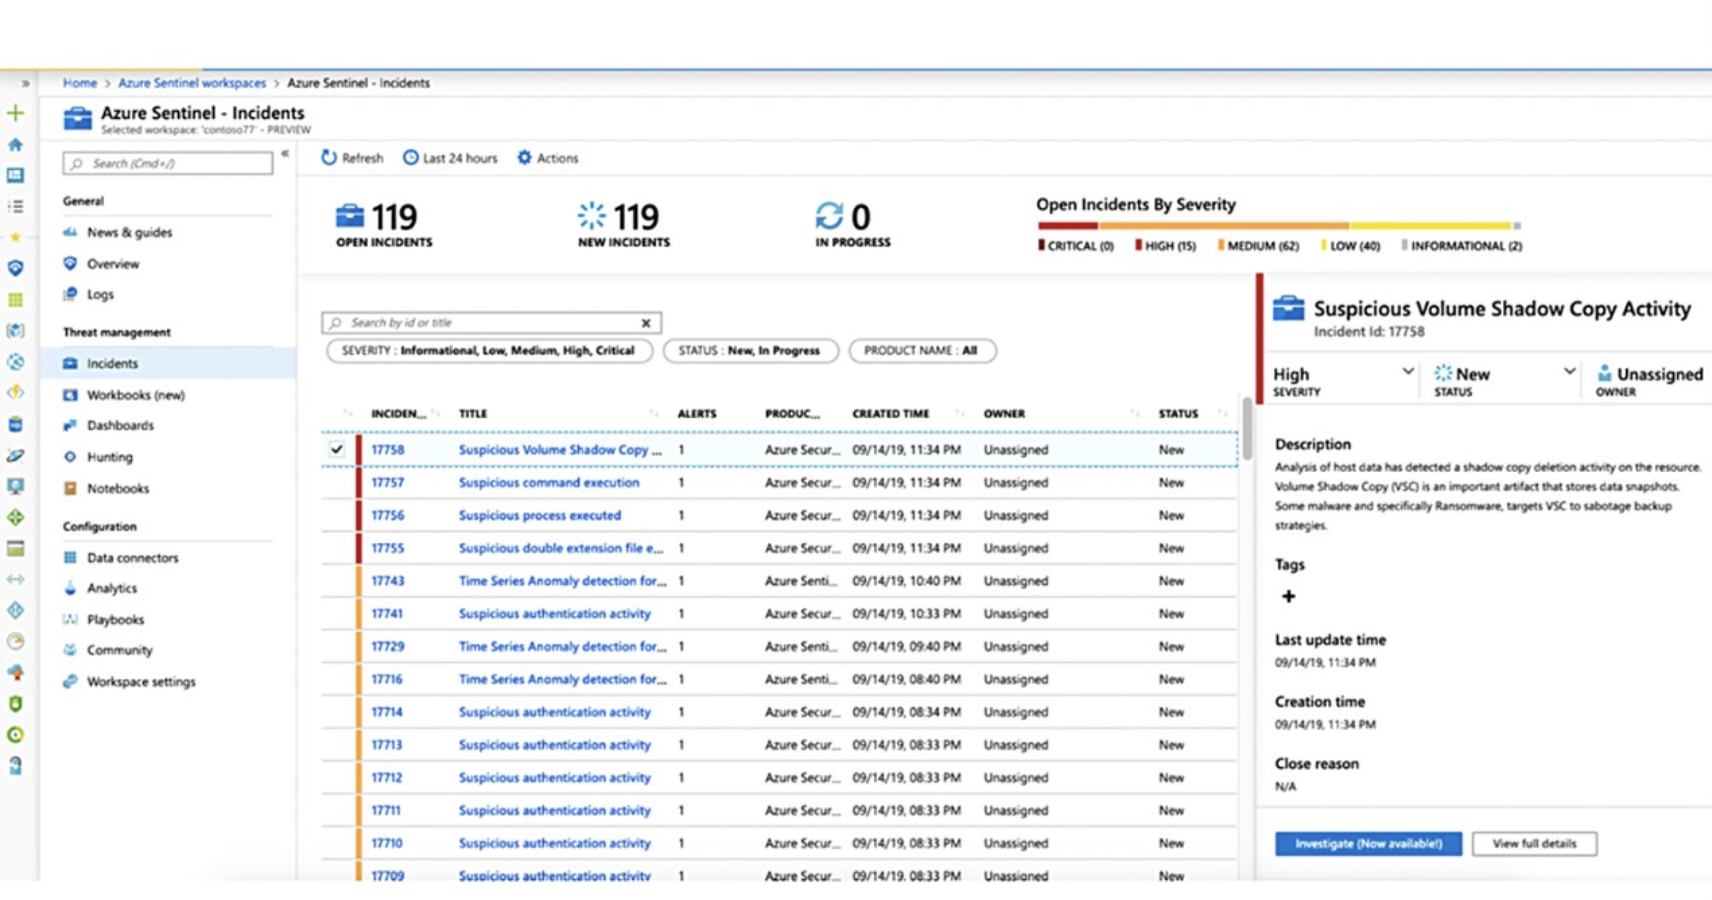Screen dimensions: 1712x900
Task: Click the Refresh icon in toolbar
Action: [329, 158]
